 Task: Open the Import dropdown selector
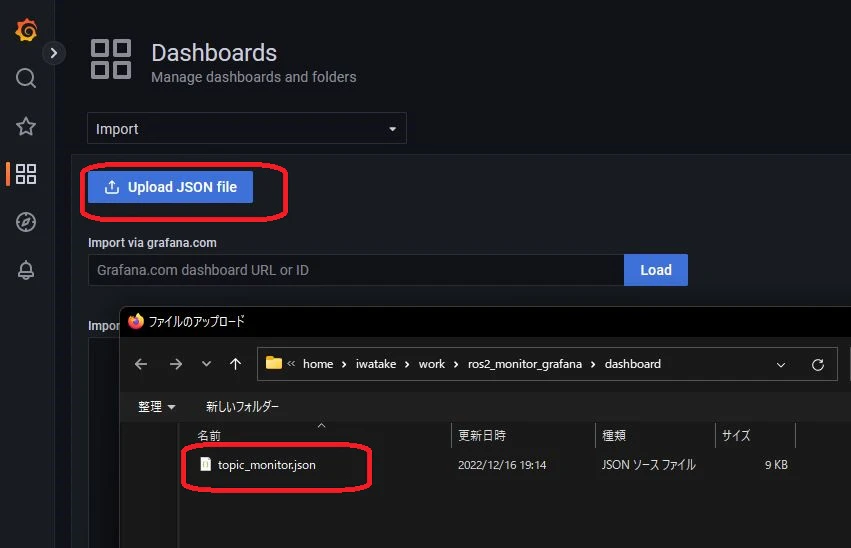tap(246, 129)
